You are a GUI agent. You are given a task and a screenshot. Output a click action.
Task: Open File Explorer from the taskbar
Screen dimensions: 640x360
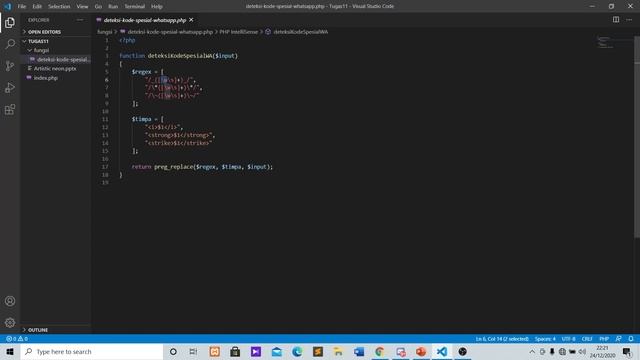pyautogui.click(x=338, y=351)
